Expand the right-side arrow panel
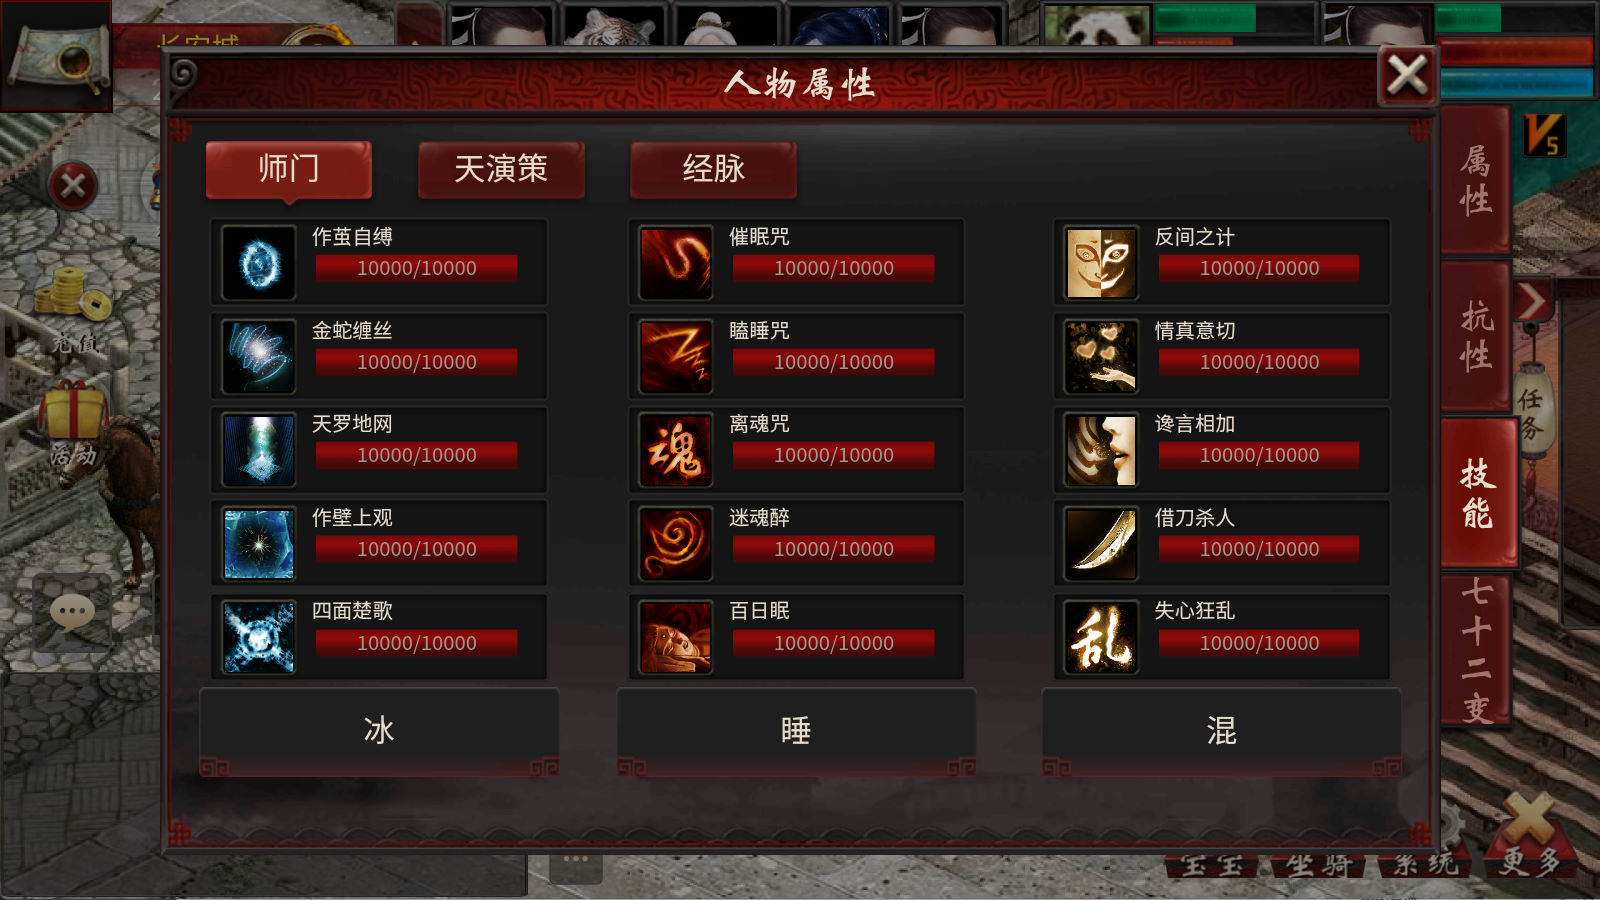 click(1532, 300)
